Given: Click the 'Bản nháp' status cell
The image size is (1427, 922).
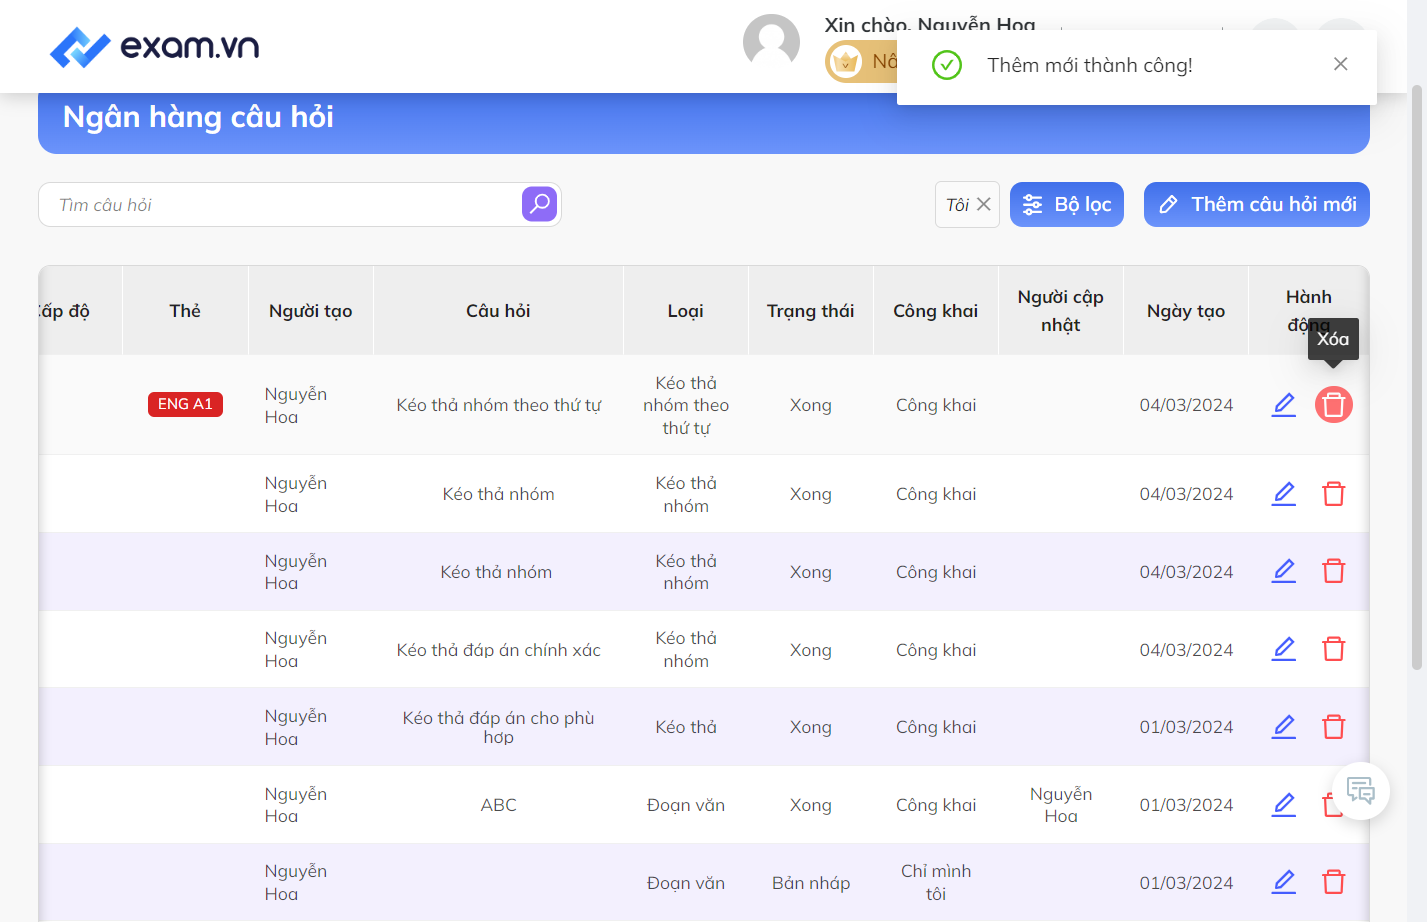Looking at the screenshot, I should click(811, 883).
